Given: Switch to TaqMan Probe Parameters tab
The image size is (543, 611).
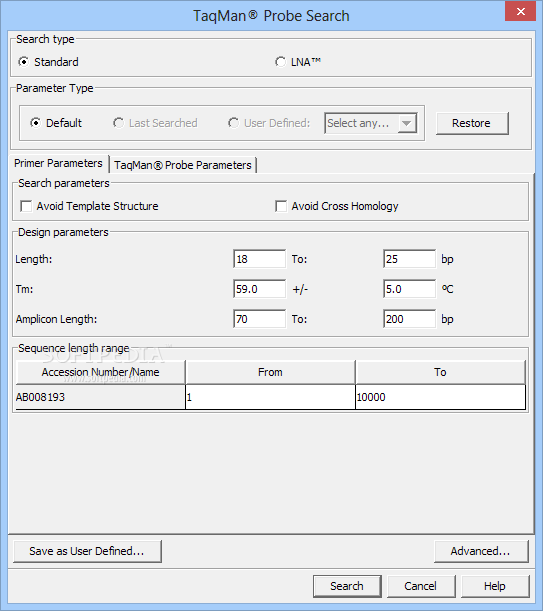Looking at the screenshot, I should click(183, 165).
